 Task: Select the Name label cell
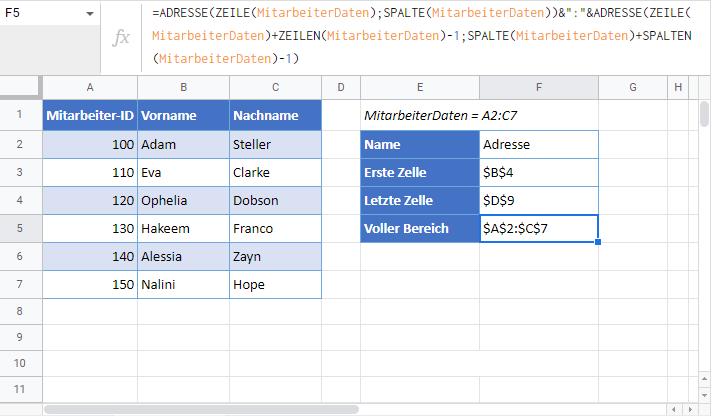(x=420, y=144)
